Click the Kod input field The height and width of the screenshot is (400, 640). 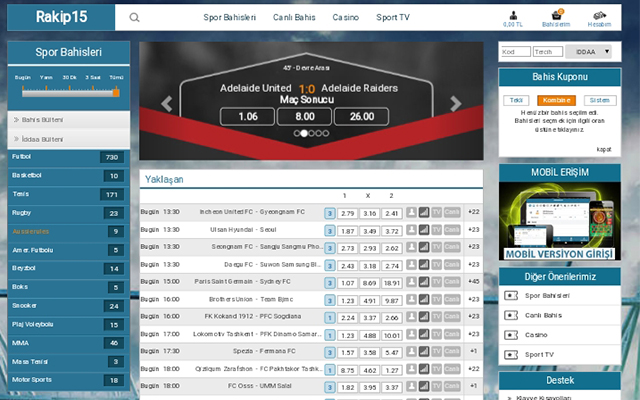[514, 51]
